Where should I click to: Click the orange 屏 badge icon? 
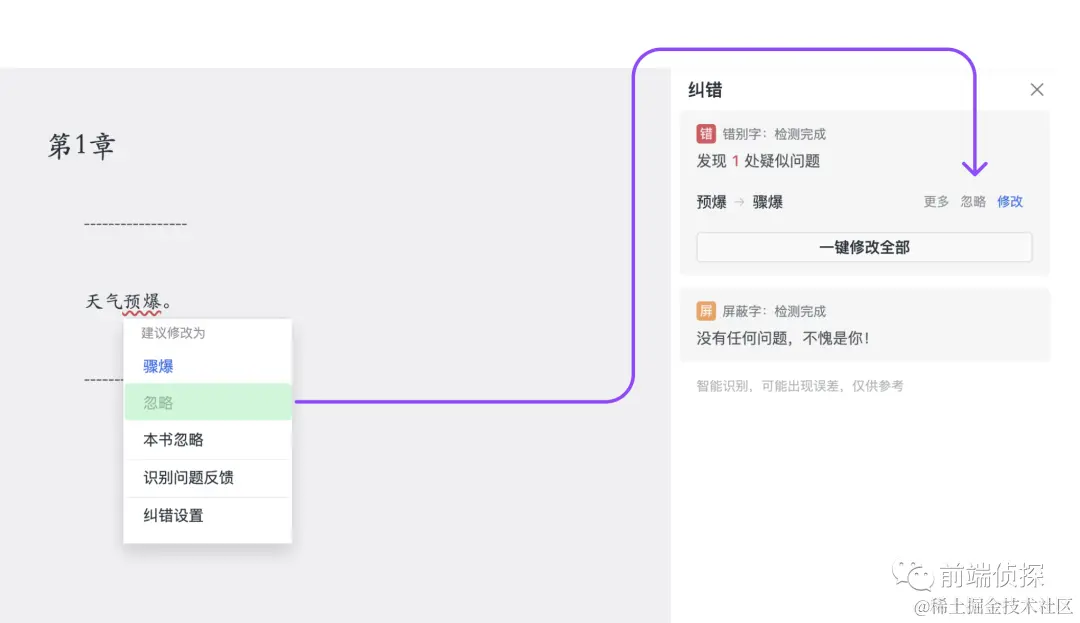click(x=706, y=310)
